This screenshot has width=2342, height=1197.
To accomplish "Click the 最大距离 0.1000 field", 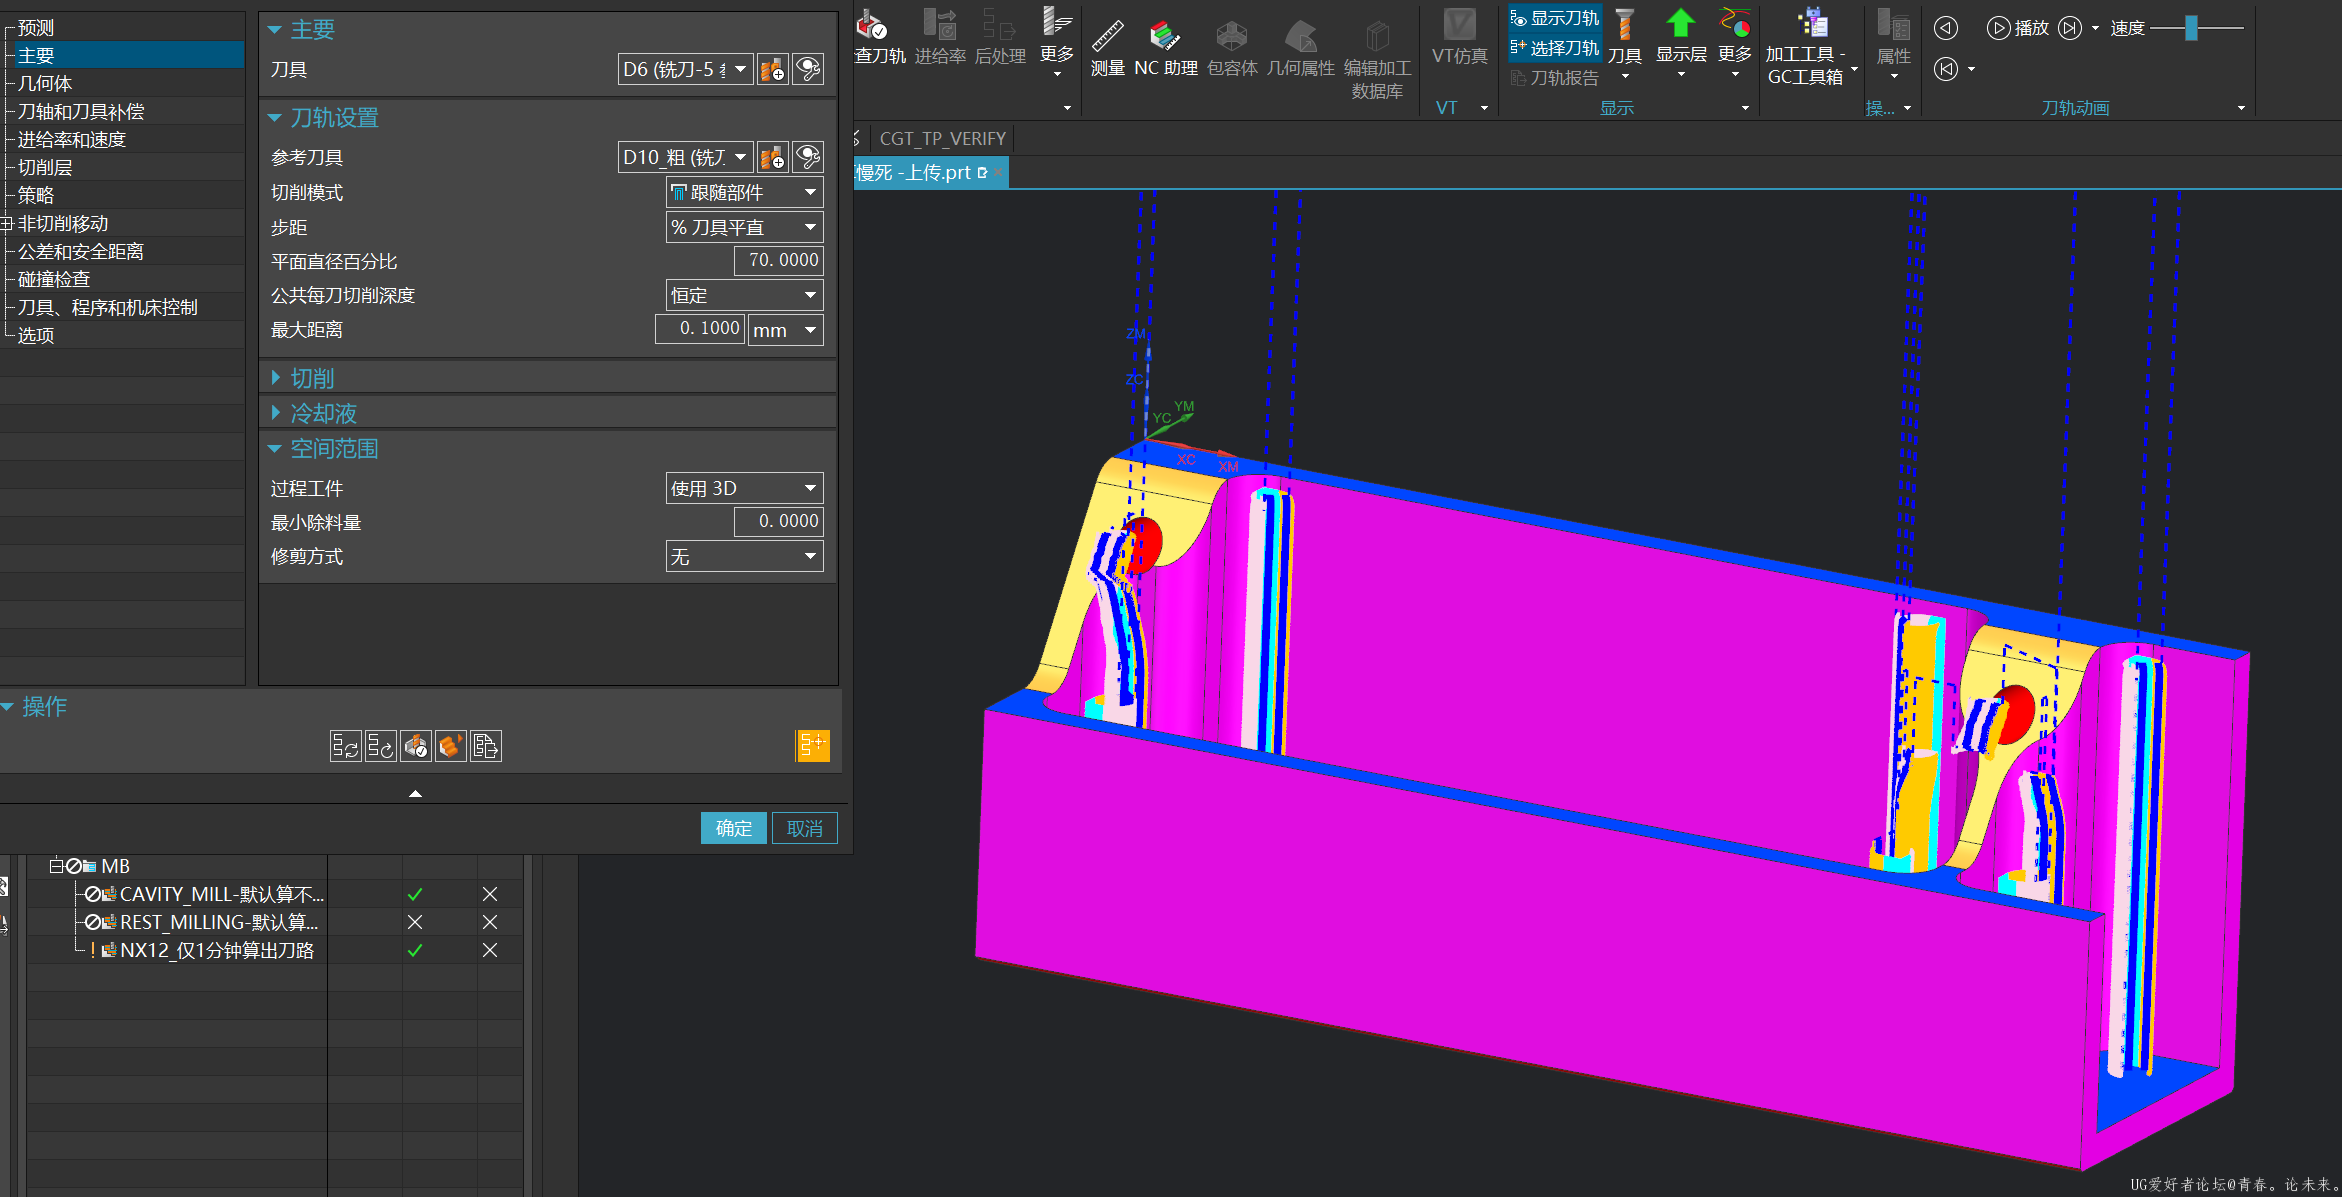I will [x=700, y=328].
